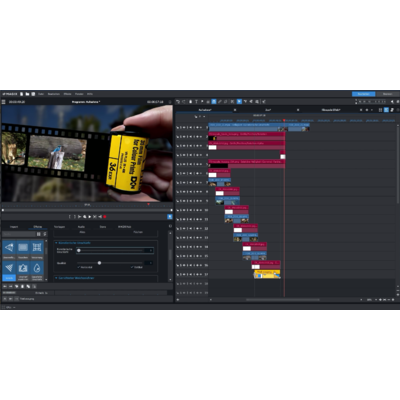
Task: Click play in the preview transport
Action: [x=90, y=217]
